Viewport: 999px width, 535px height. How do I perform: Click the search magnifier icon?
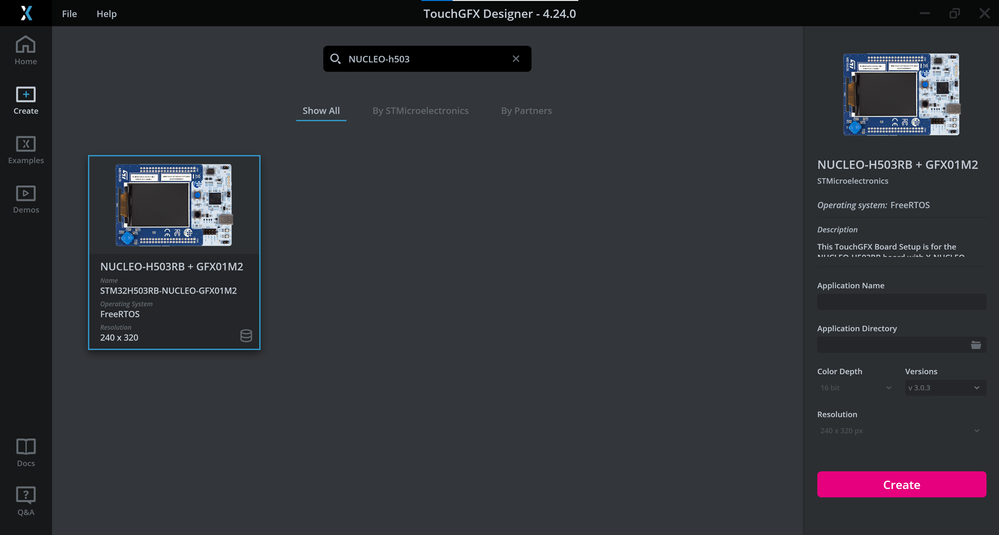click(x=335, y=59)
